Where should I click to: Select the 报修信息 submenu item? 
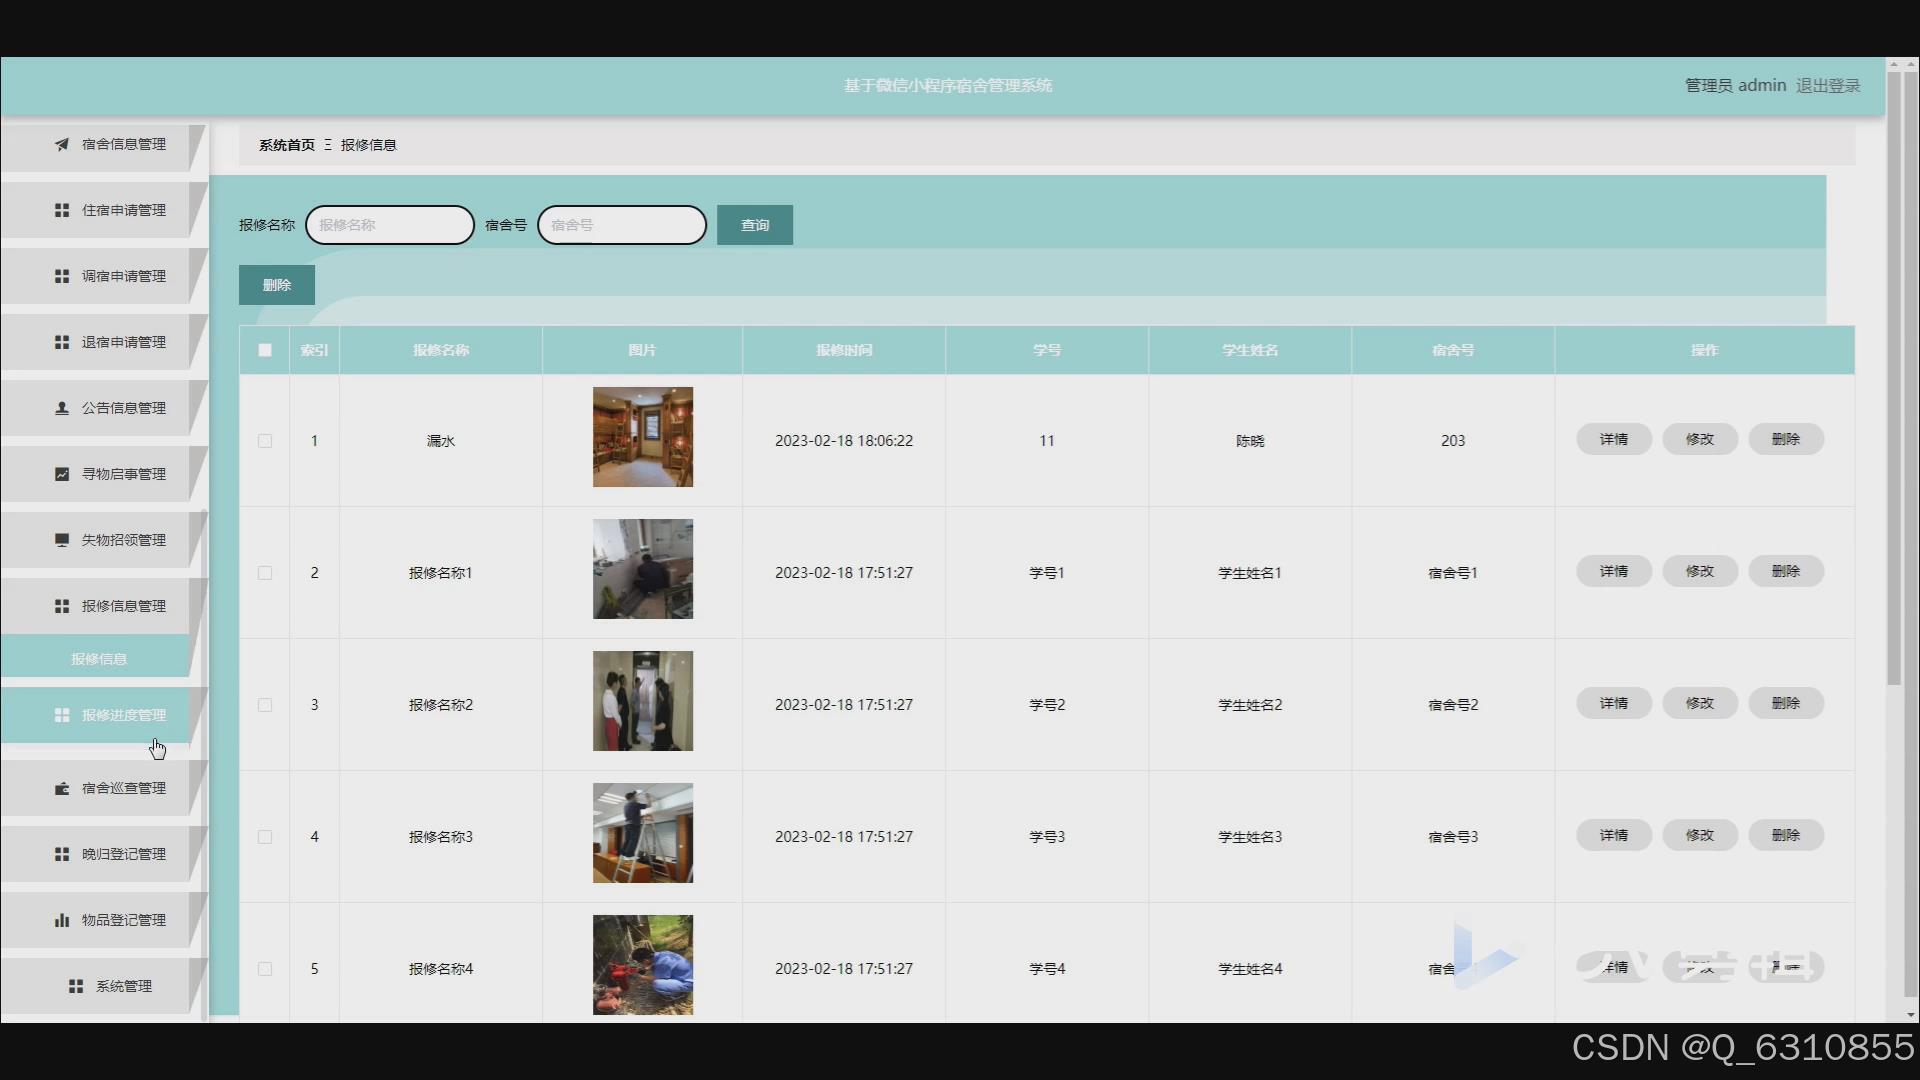98,659
